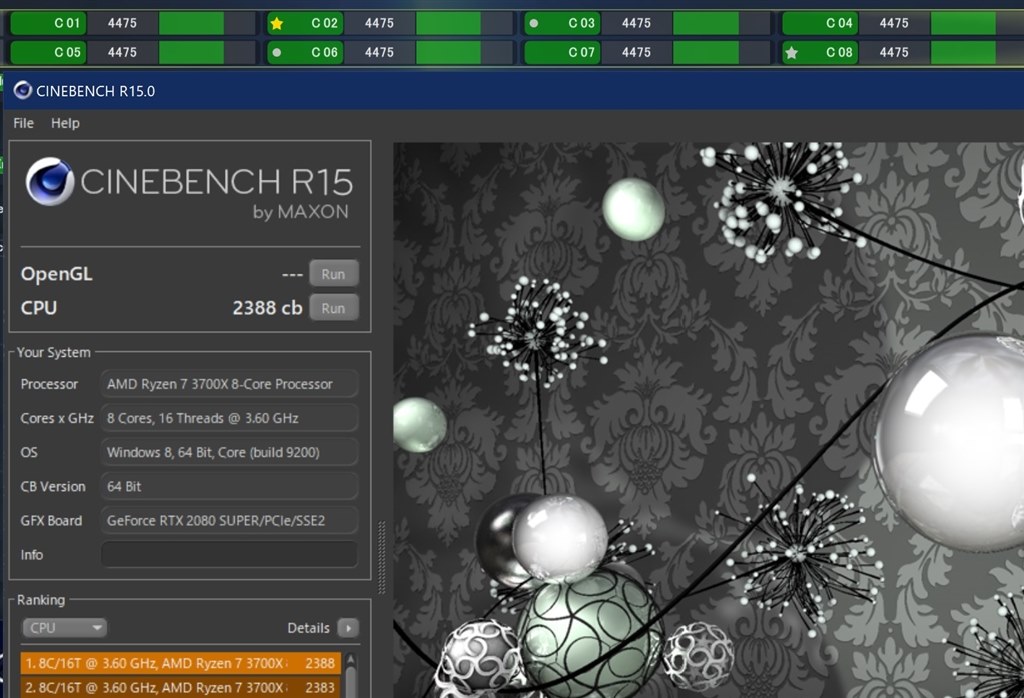
Task: Click the Processor field showing AMD Ryzen 7 3700X
Action: [x=229, y=384]
